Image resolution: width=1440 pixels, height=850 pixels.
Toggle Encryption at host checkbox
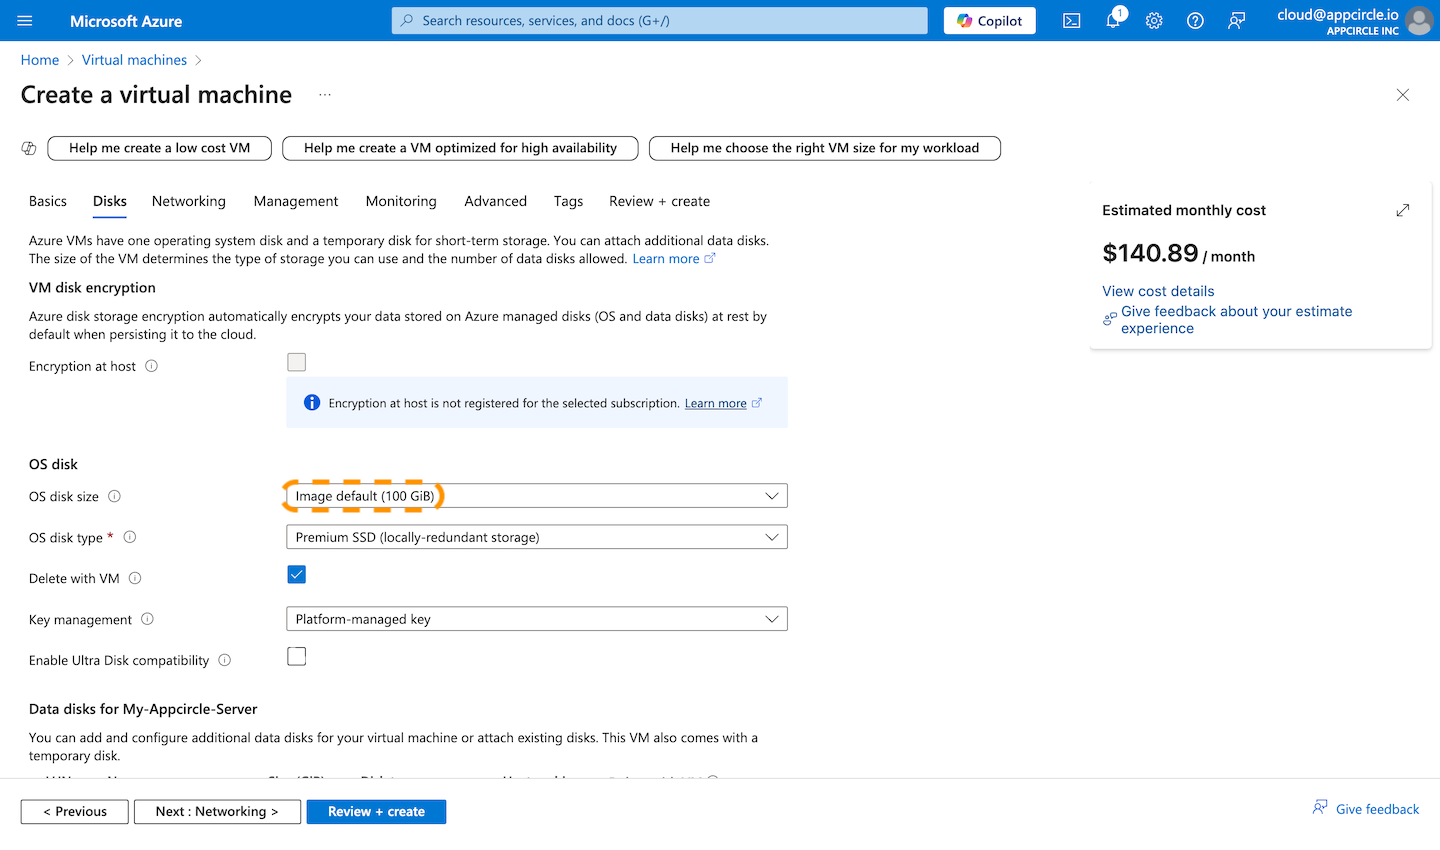297,362
